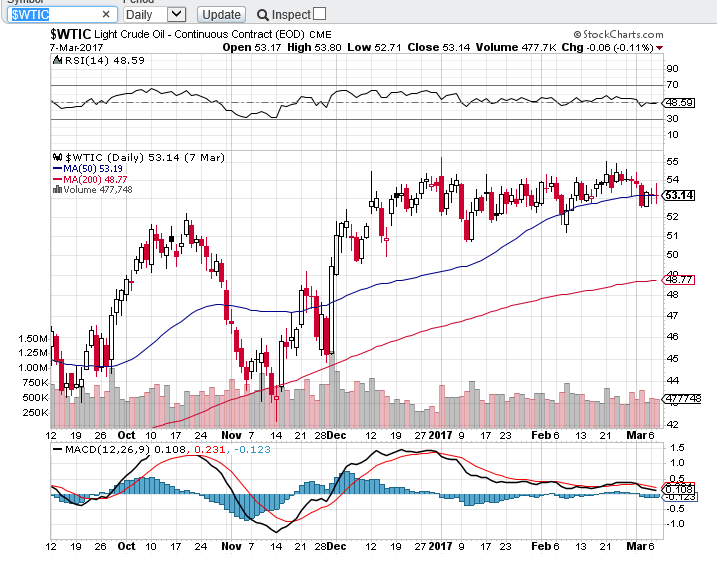Click the RSI(14) 48.59 label

(105, 60)
